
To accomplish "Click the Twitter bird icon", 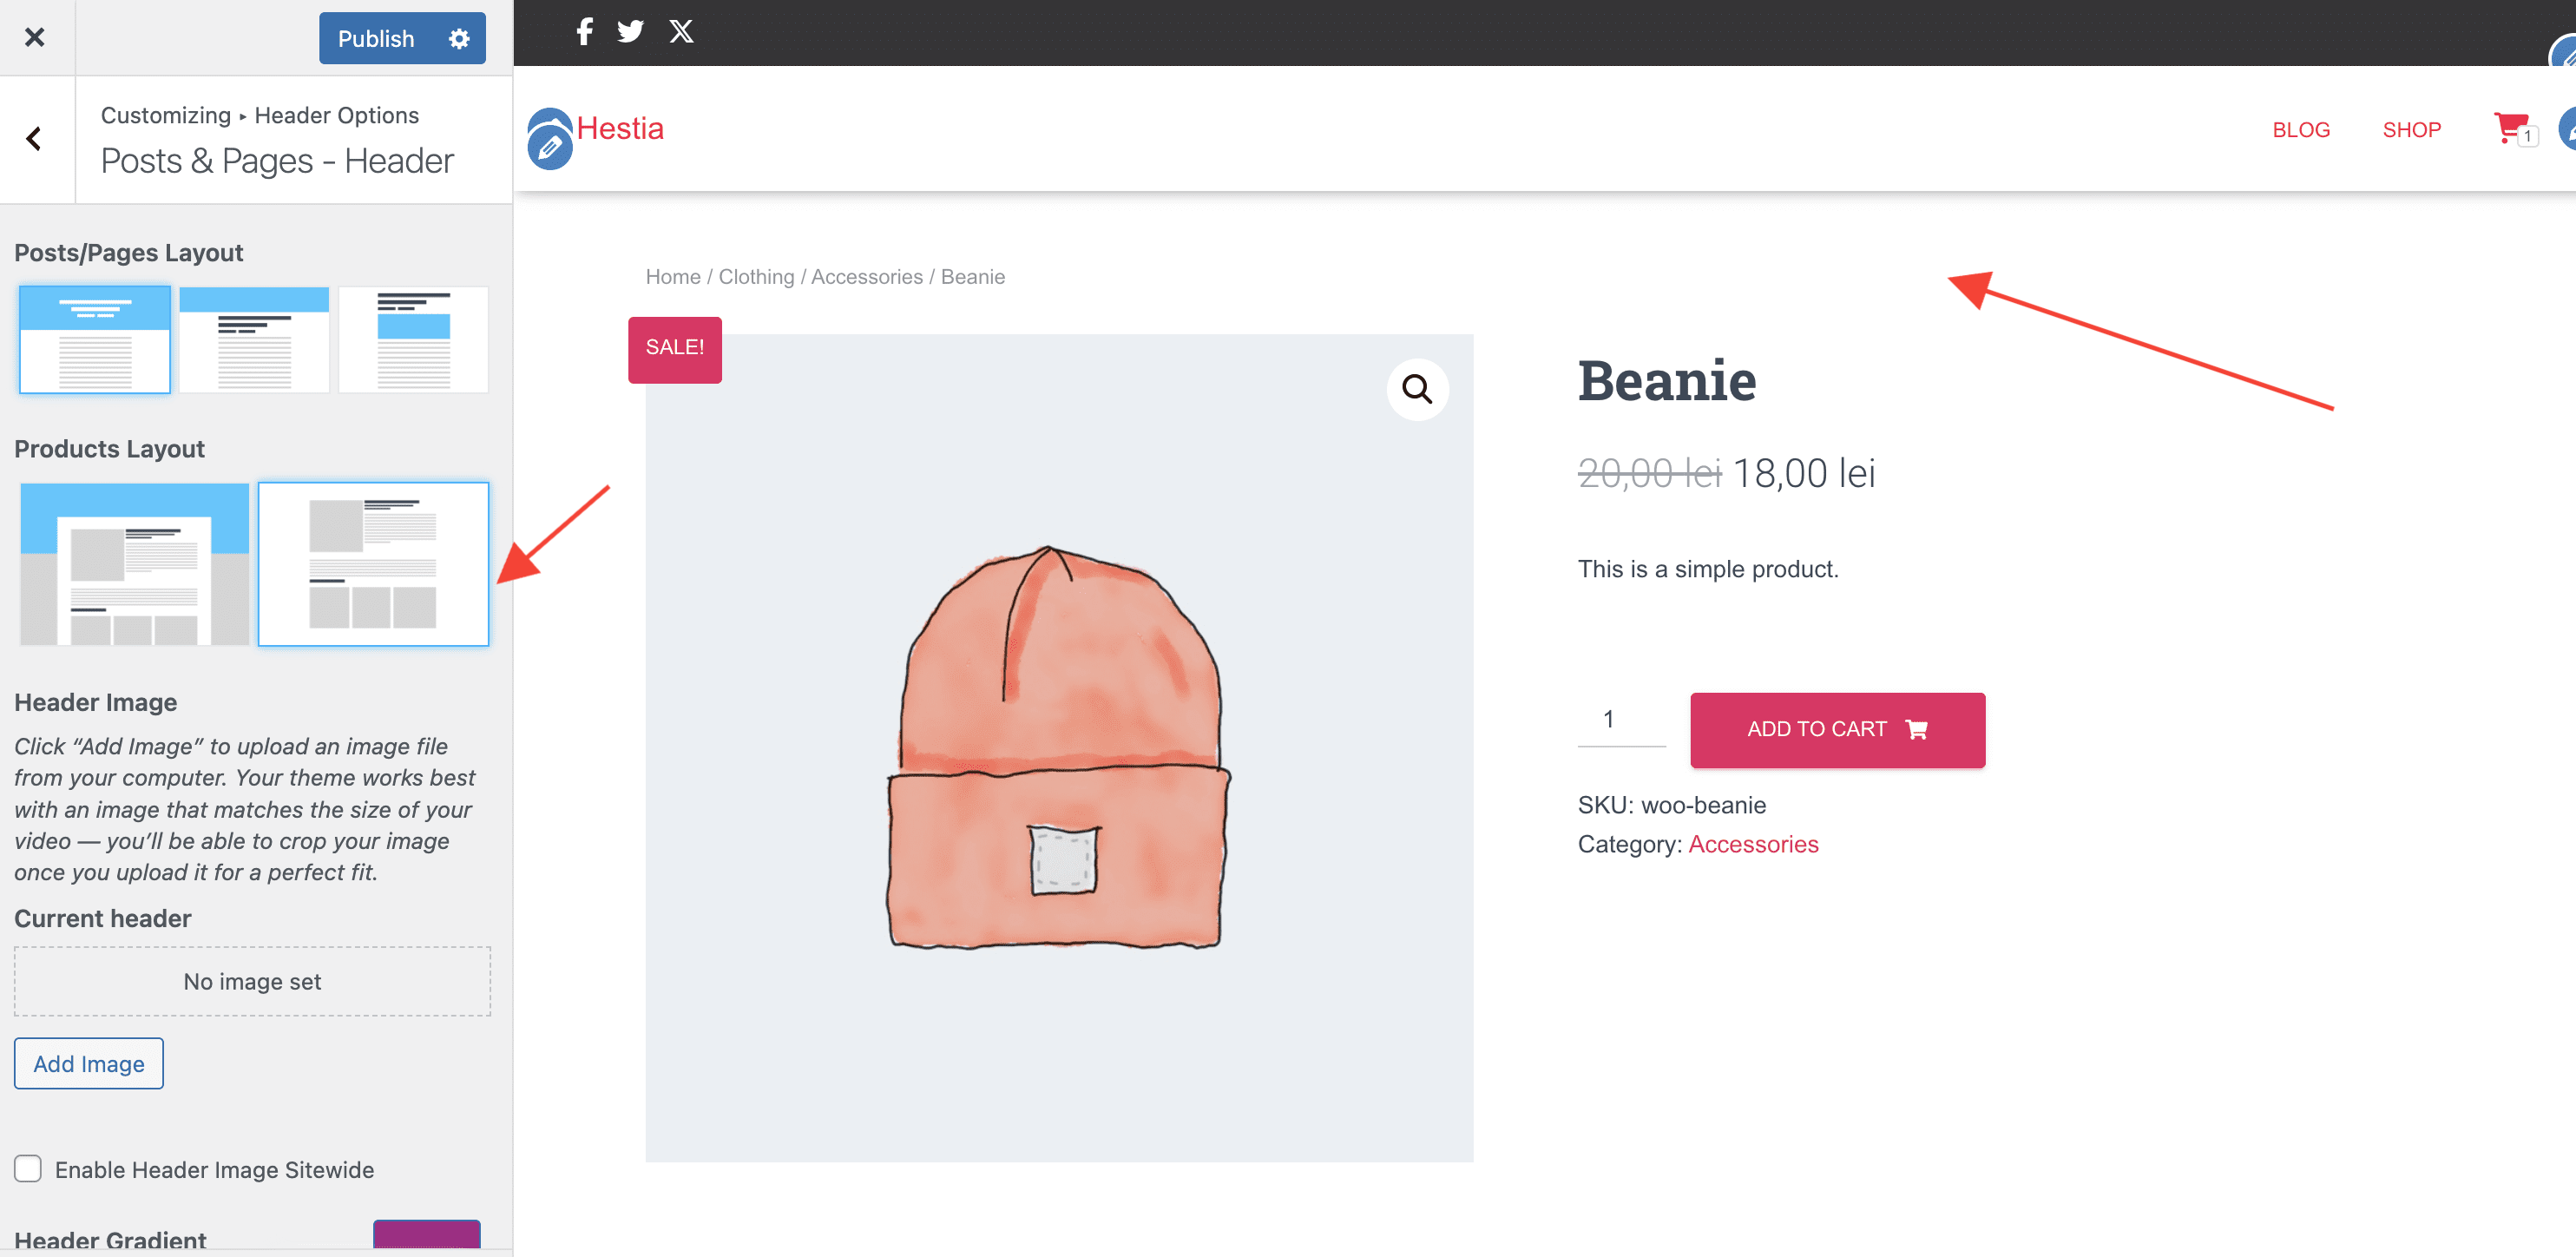I will coord(630,32).
